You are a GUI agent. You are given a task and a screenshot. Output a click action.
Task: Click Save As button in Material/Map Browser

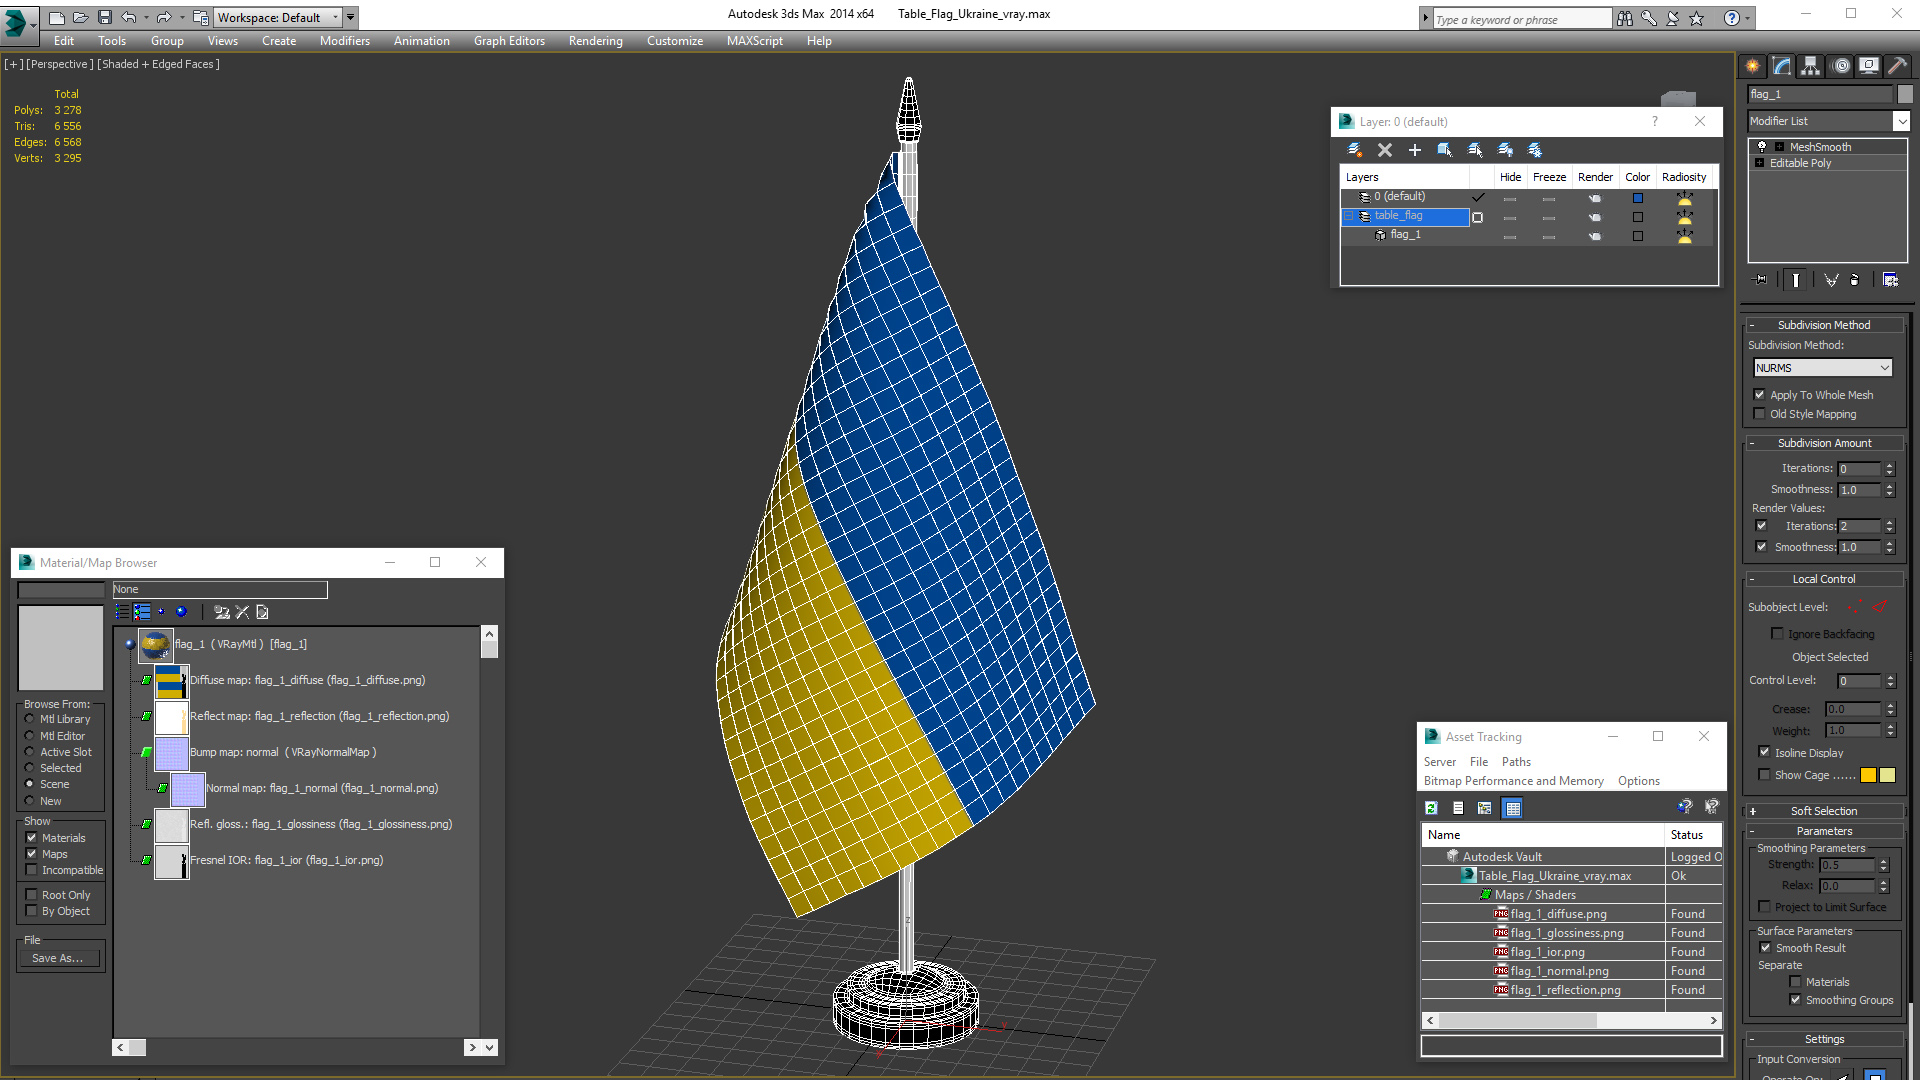point(58,958)
